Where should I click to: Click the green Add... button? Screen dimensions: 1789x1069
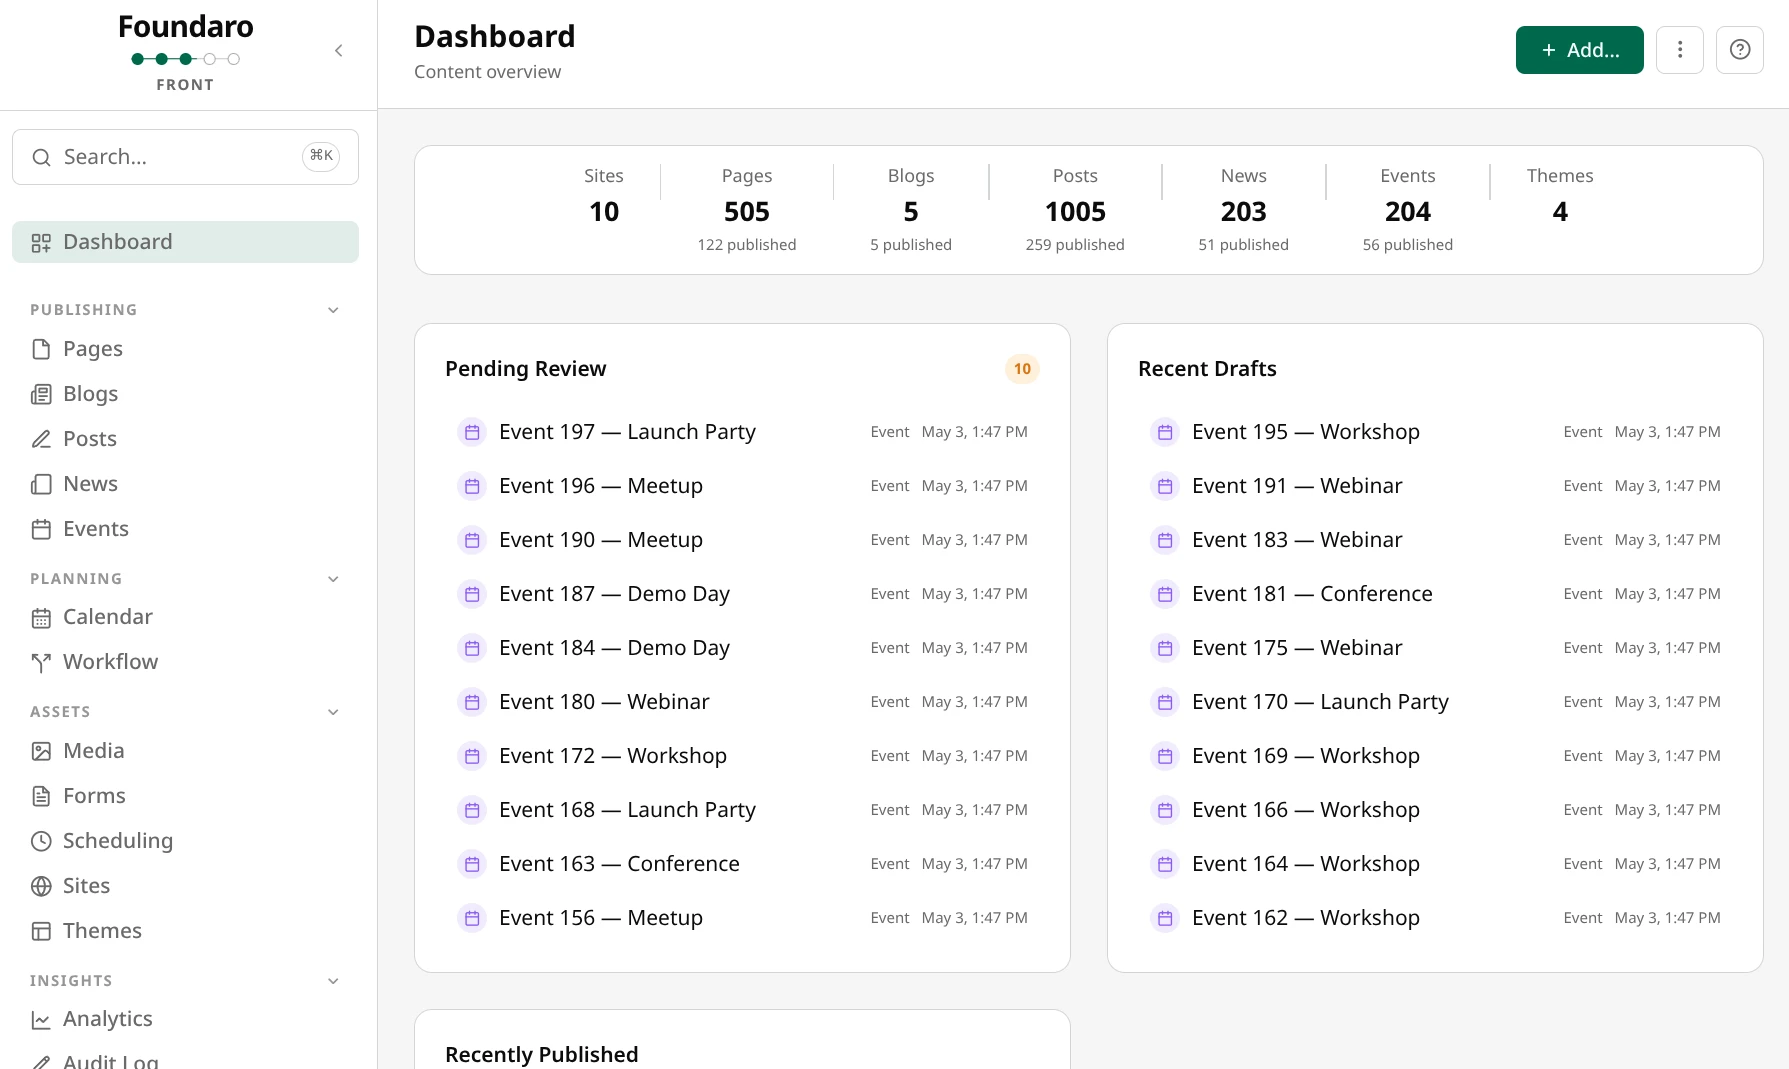click(x=1579, y=50)
